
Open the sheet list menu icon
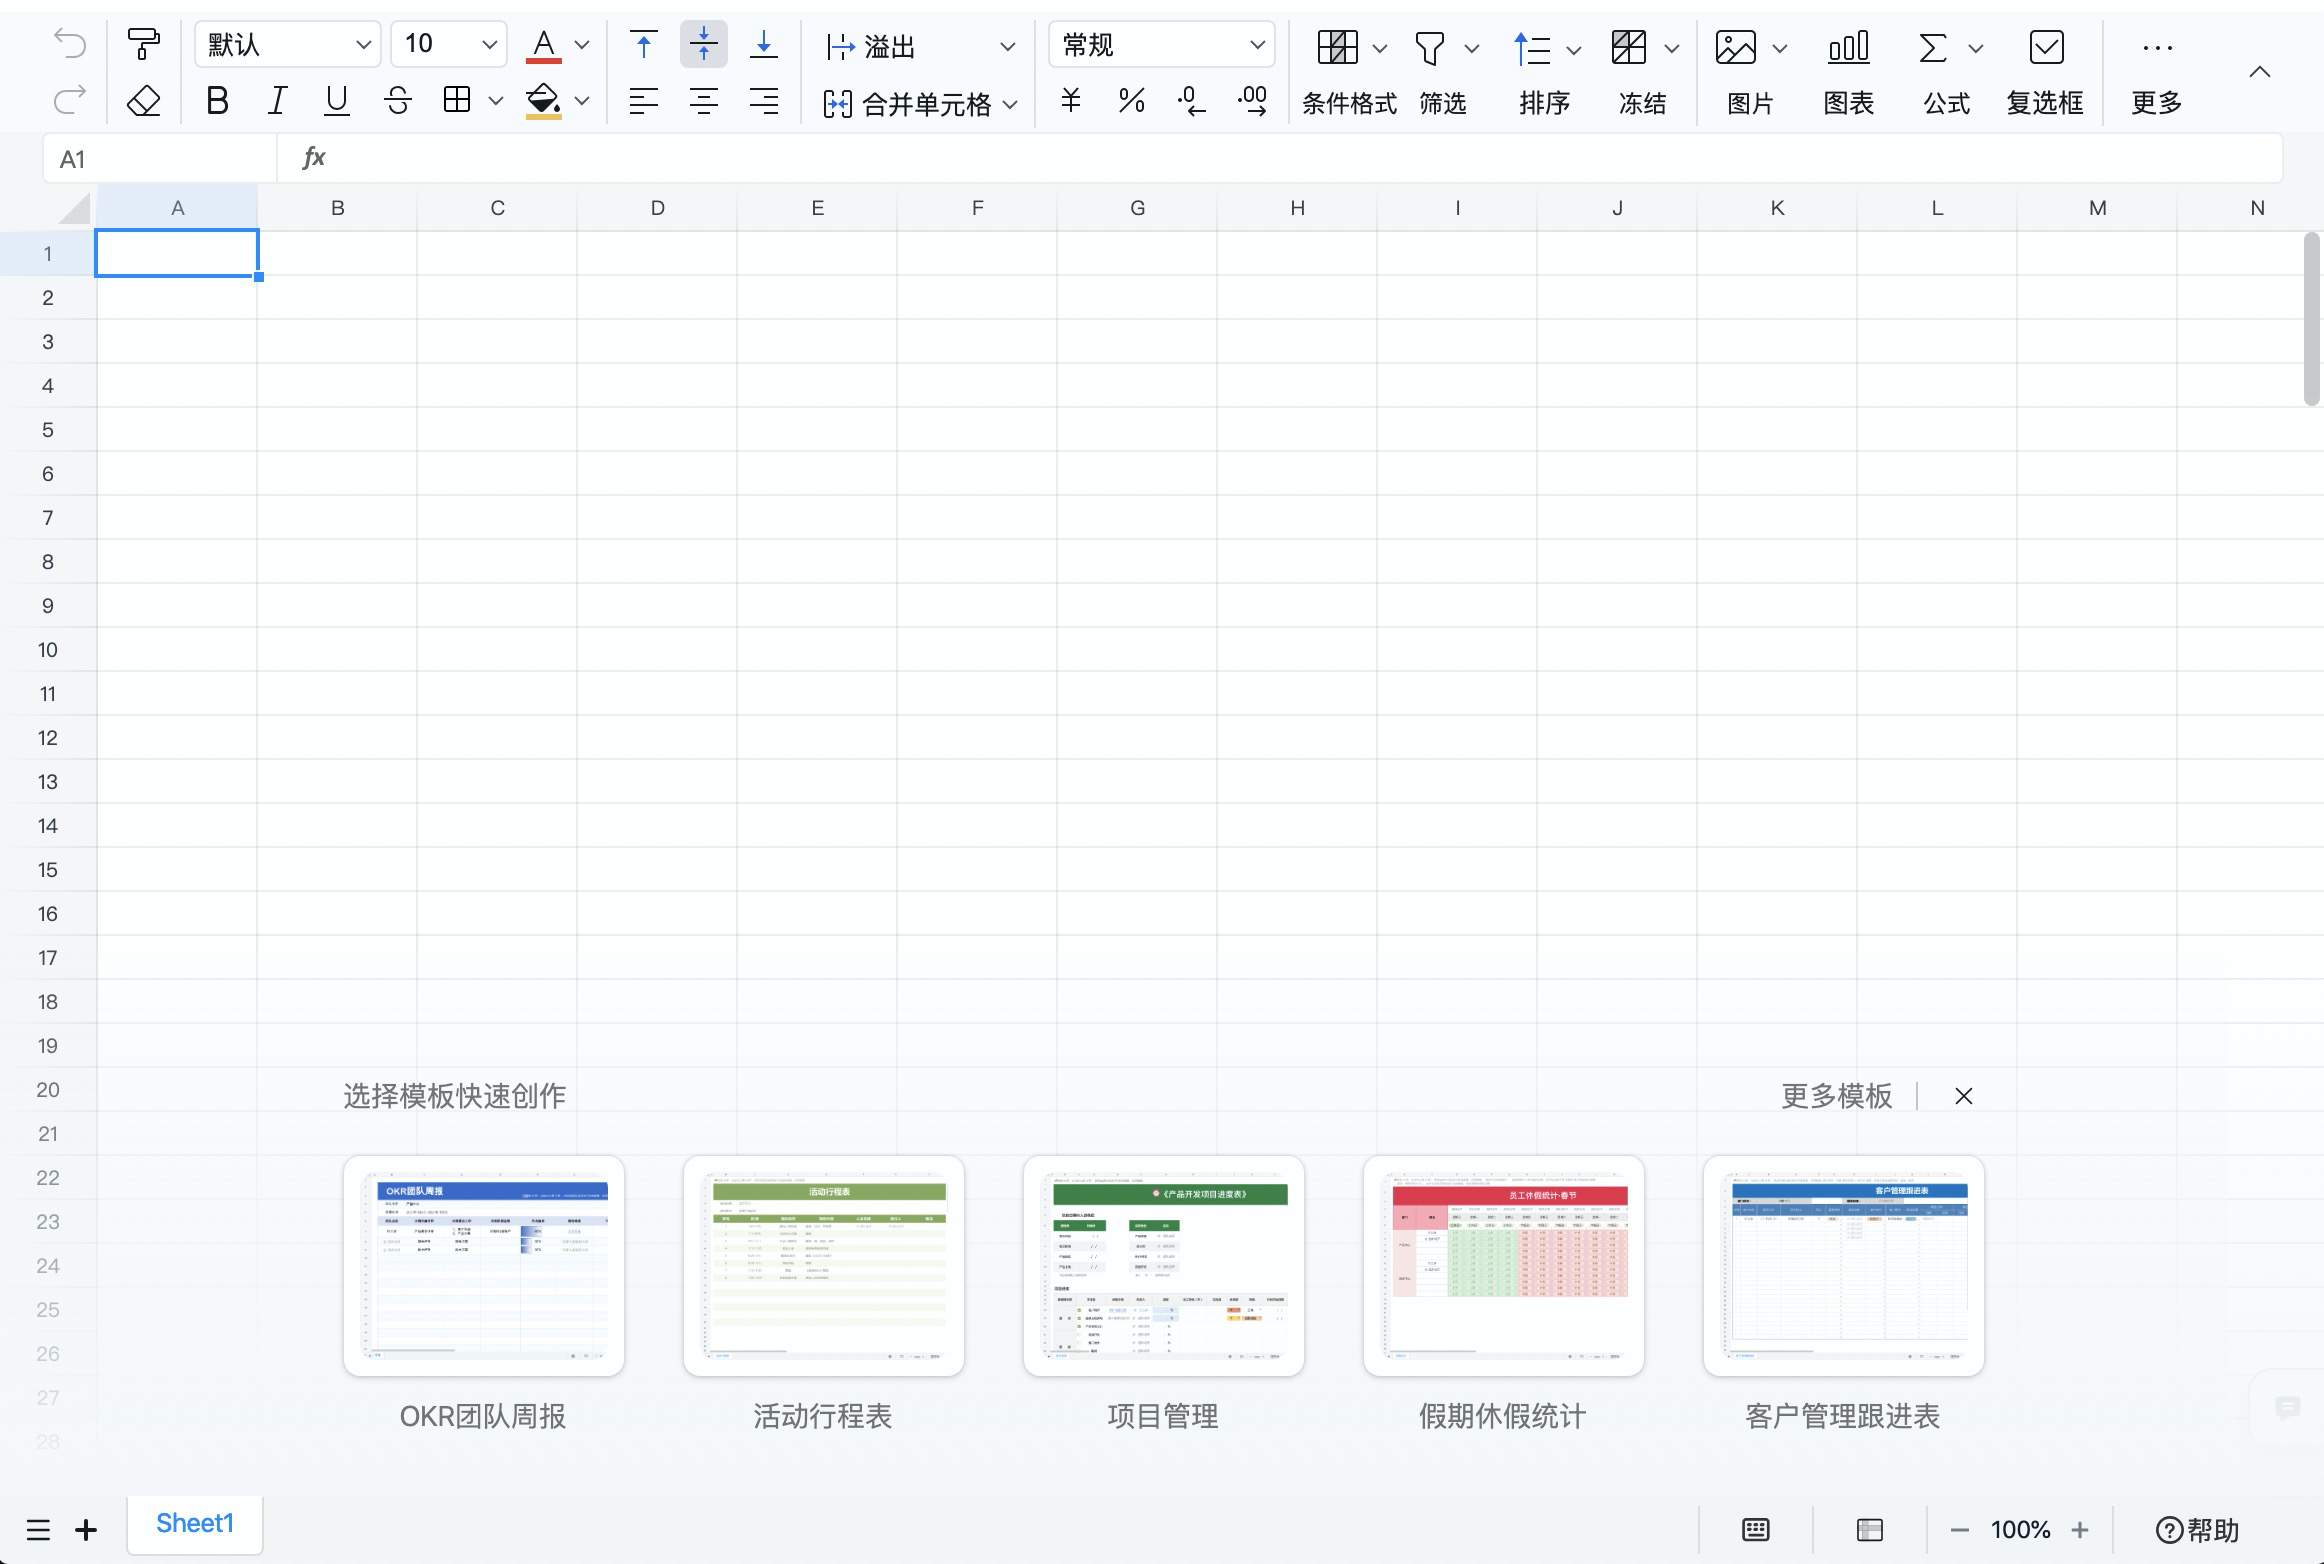[x=38, y=1530]
